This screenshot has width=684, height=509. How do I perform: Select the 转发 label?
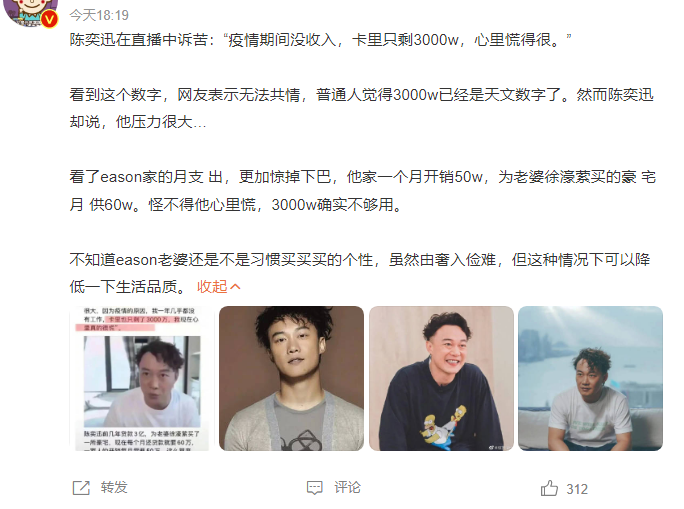[114, 487]
